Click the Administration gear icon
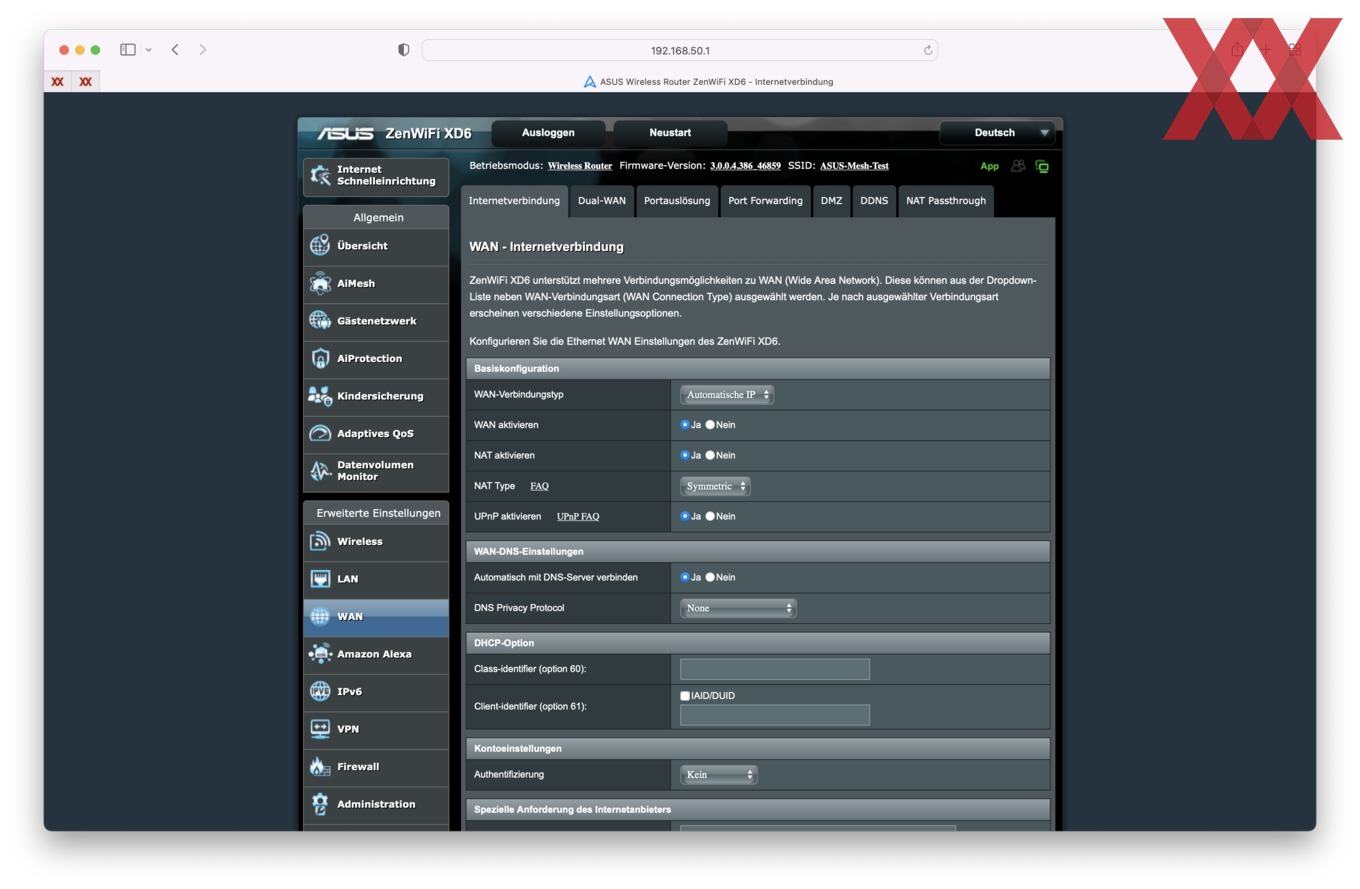The width and height of the screenshot is (1360, 889). click(320, 804)
